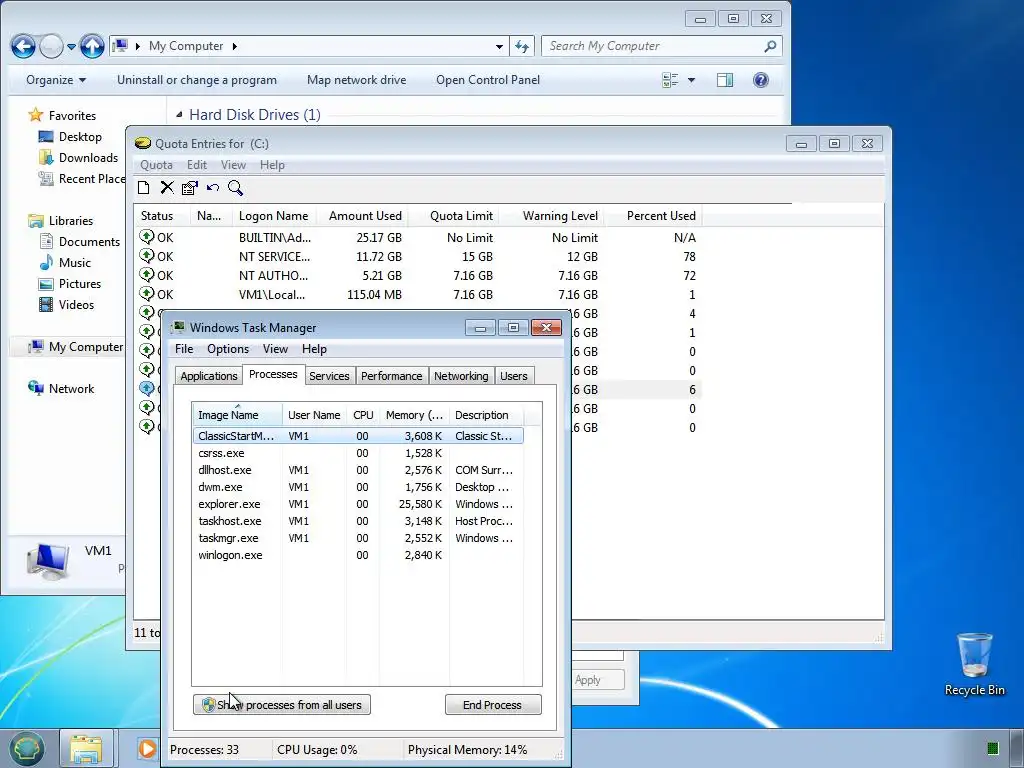Click the Change your view icon in Explorer
The image size is (1024, 768).
670,80
